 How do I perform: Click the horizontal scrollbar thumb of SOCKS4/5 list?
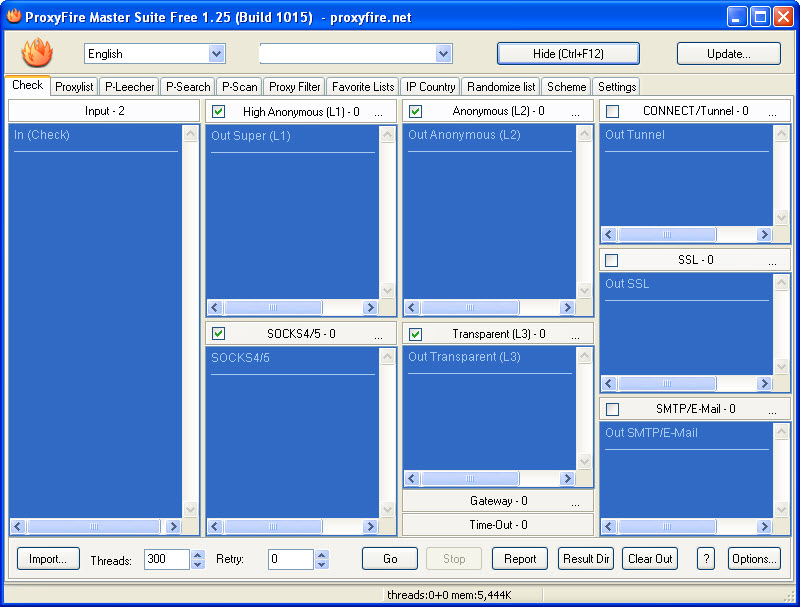pyautogui.click(x=273, y=526)
